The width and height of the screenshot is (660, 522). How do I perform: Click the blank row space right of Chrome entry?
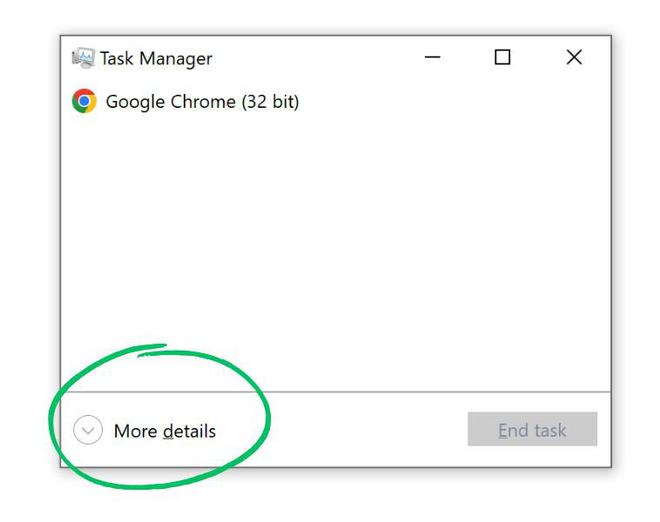click(x=450, y=101)
